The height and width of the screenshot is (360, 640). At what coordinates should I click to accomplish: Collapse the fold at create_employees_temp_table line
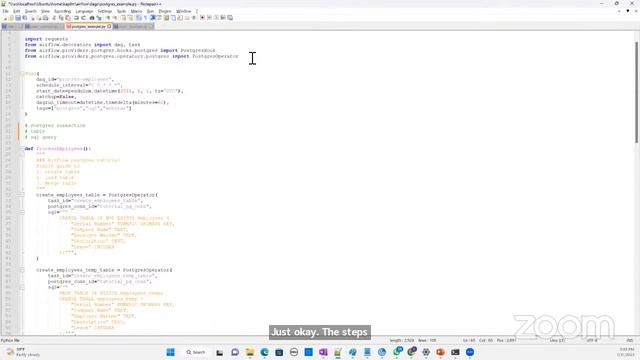tap(22, 270)
